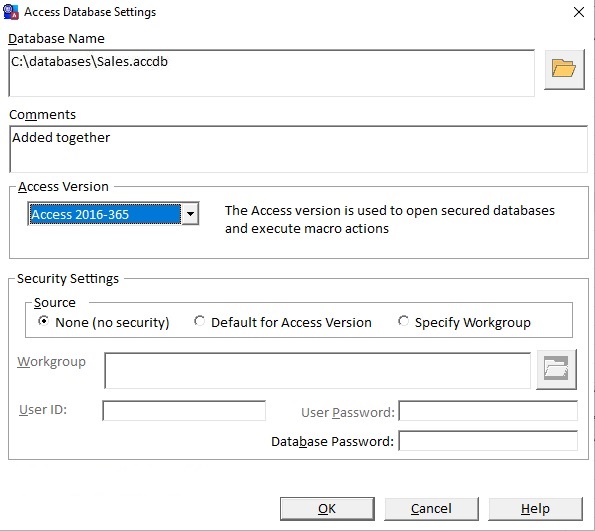Image resolution: width=595 pixels, height=531 pixels.
Task: Close the Access Database Settings dialog
Action: pyautogui.click(x=579, y=12)
